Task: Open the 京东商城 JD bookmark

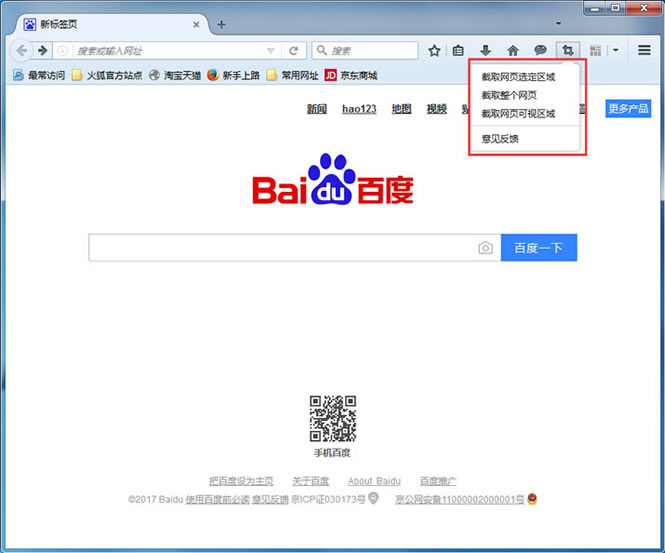Action: click(351, 75)
